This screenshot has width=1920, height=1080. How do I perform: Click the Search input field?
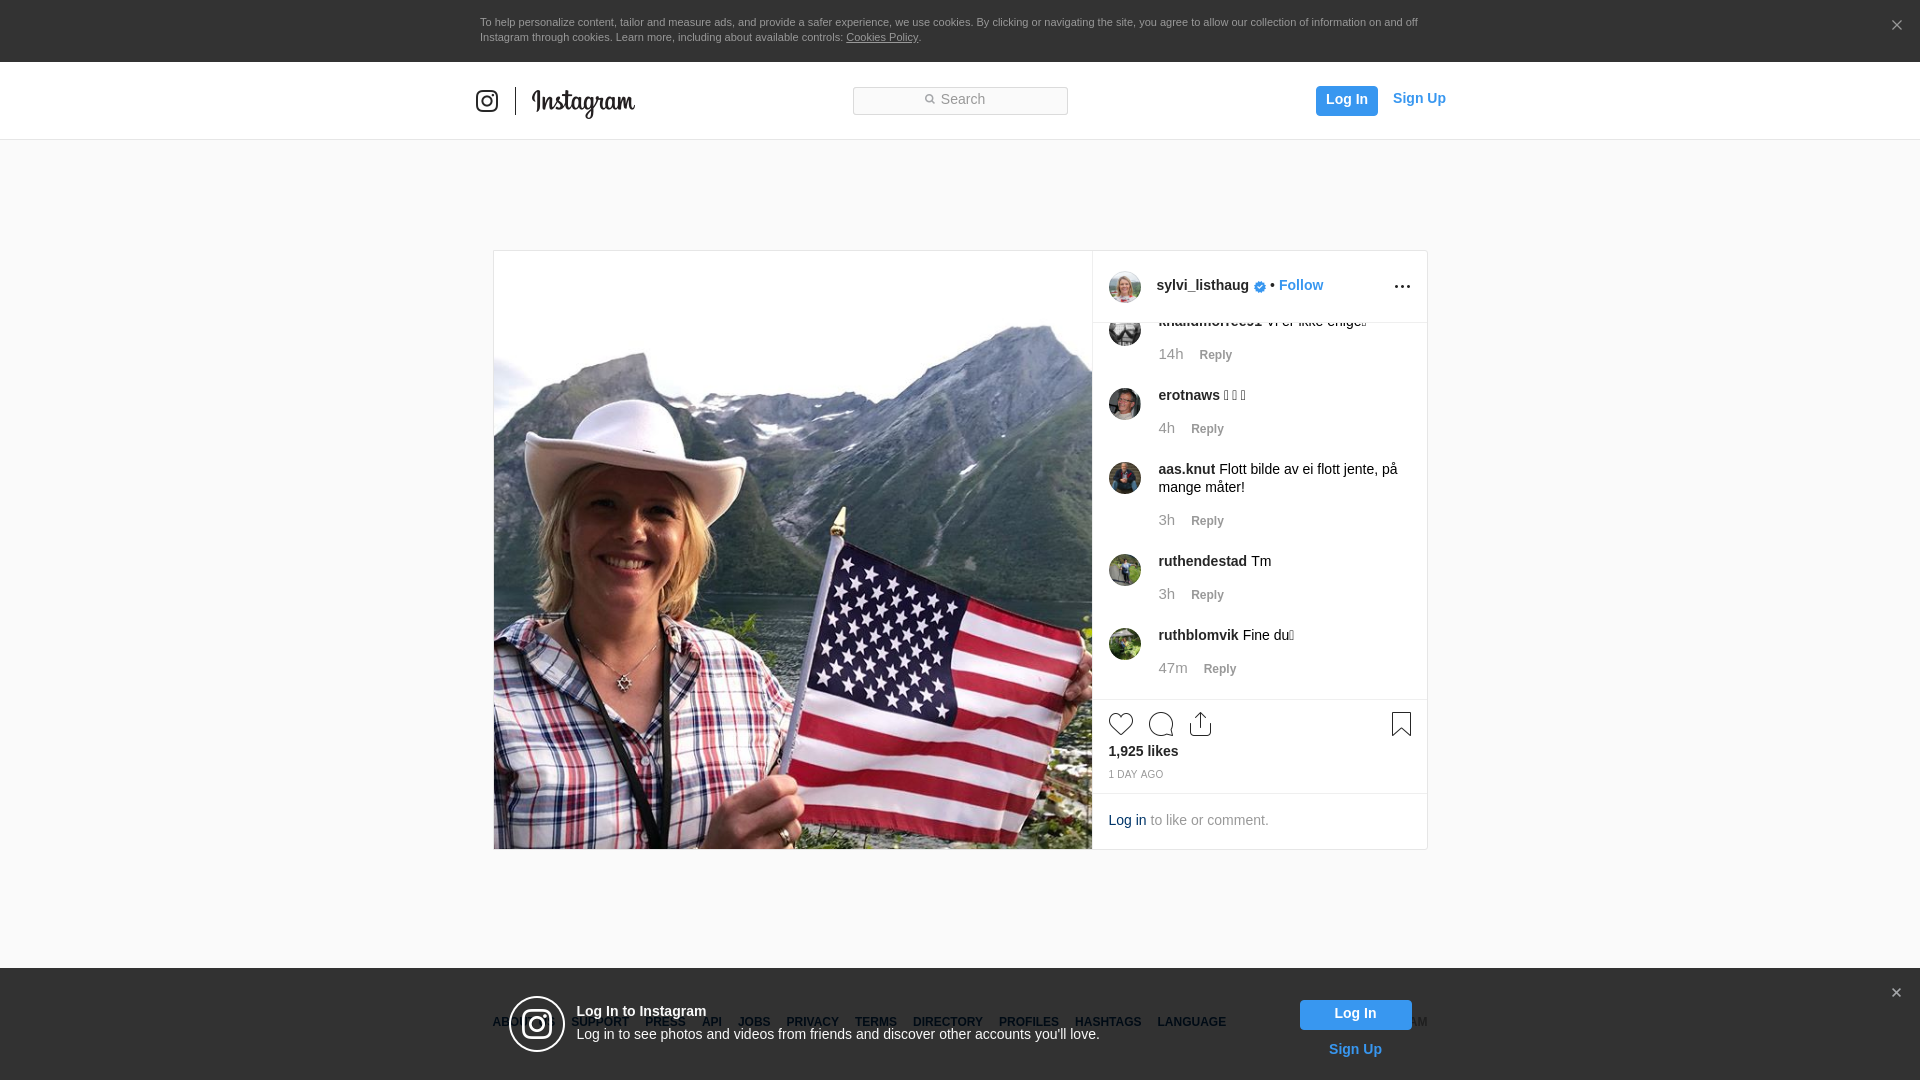[x=960, y=100]
